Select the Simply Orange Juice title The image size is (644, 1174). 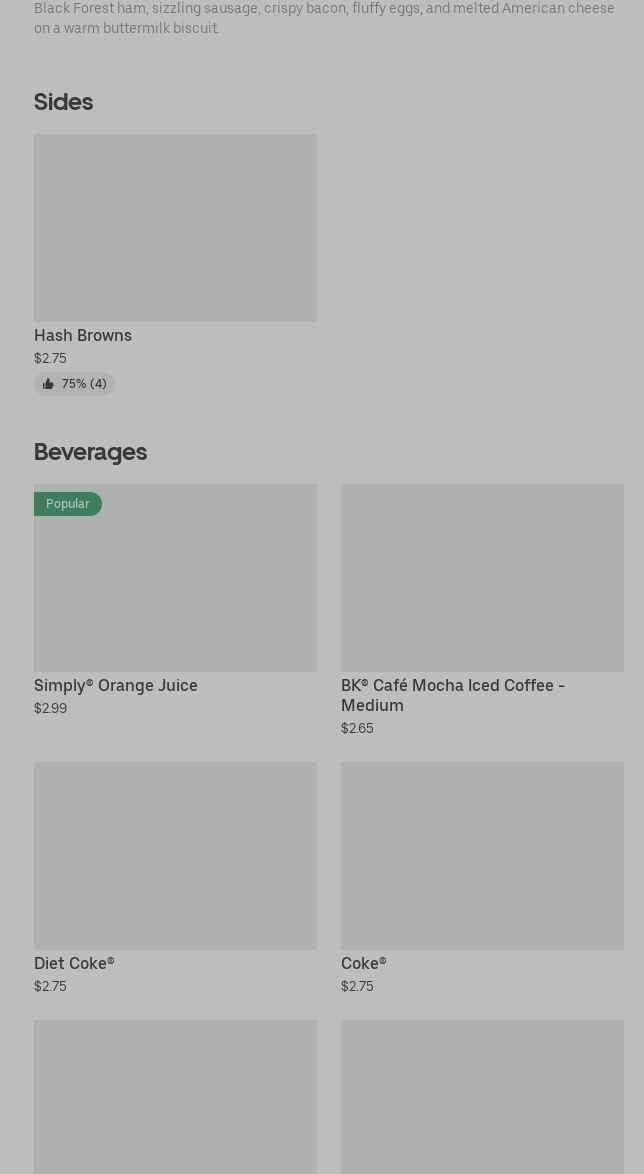coord(116,686)
